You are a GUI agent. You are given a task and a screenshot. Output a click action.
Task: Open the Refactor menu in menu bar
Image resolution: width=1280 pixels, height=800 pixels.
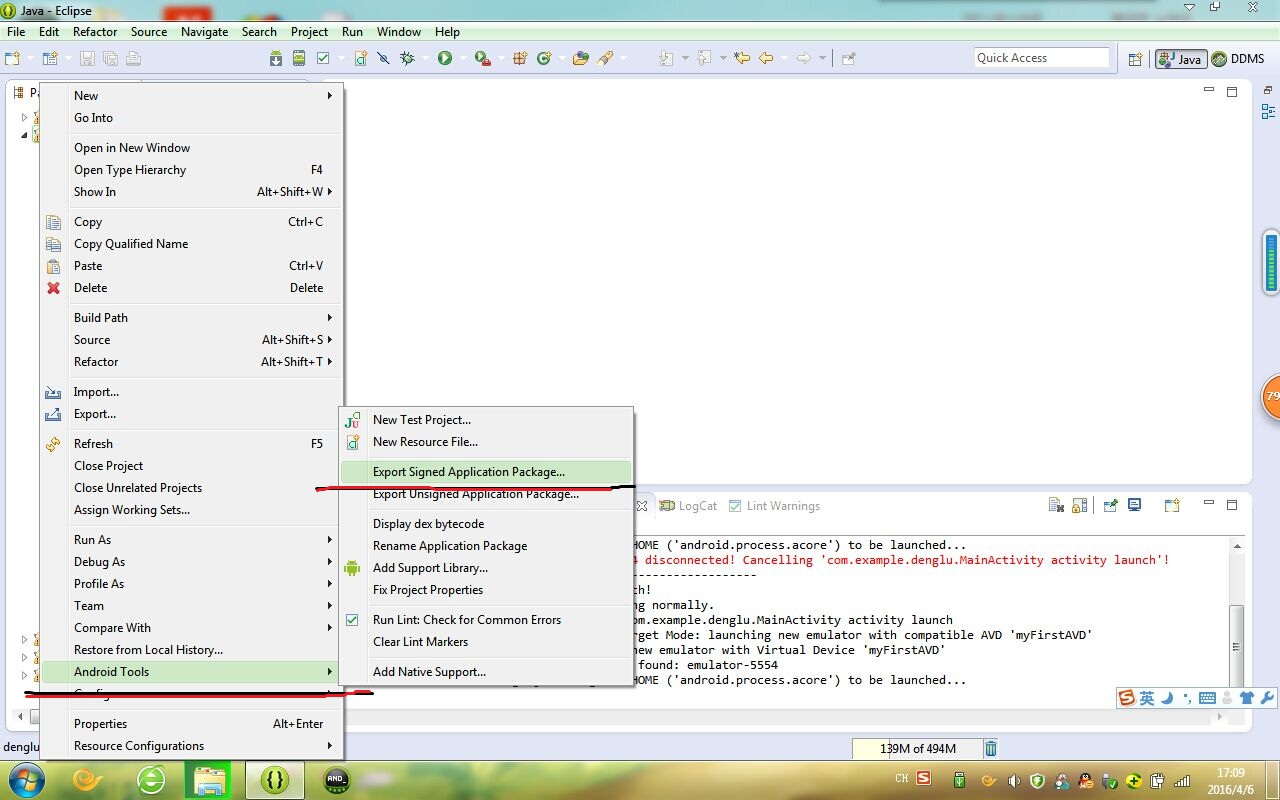95,32
